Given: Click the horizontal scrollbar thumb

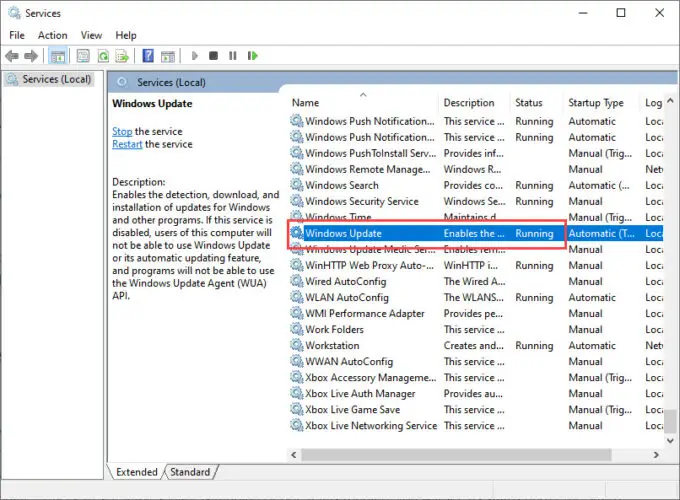Looking at the screenshot, I should (x=456, y=455).
